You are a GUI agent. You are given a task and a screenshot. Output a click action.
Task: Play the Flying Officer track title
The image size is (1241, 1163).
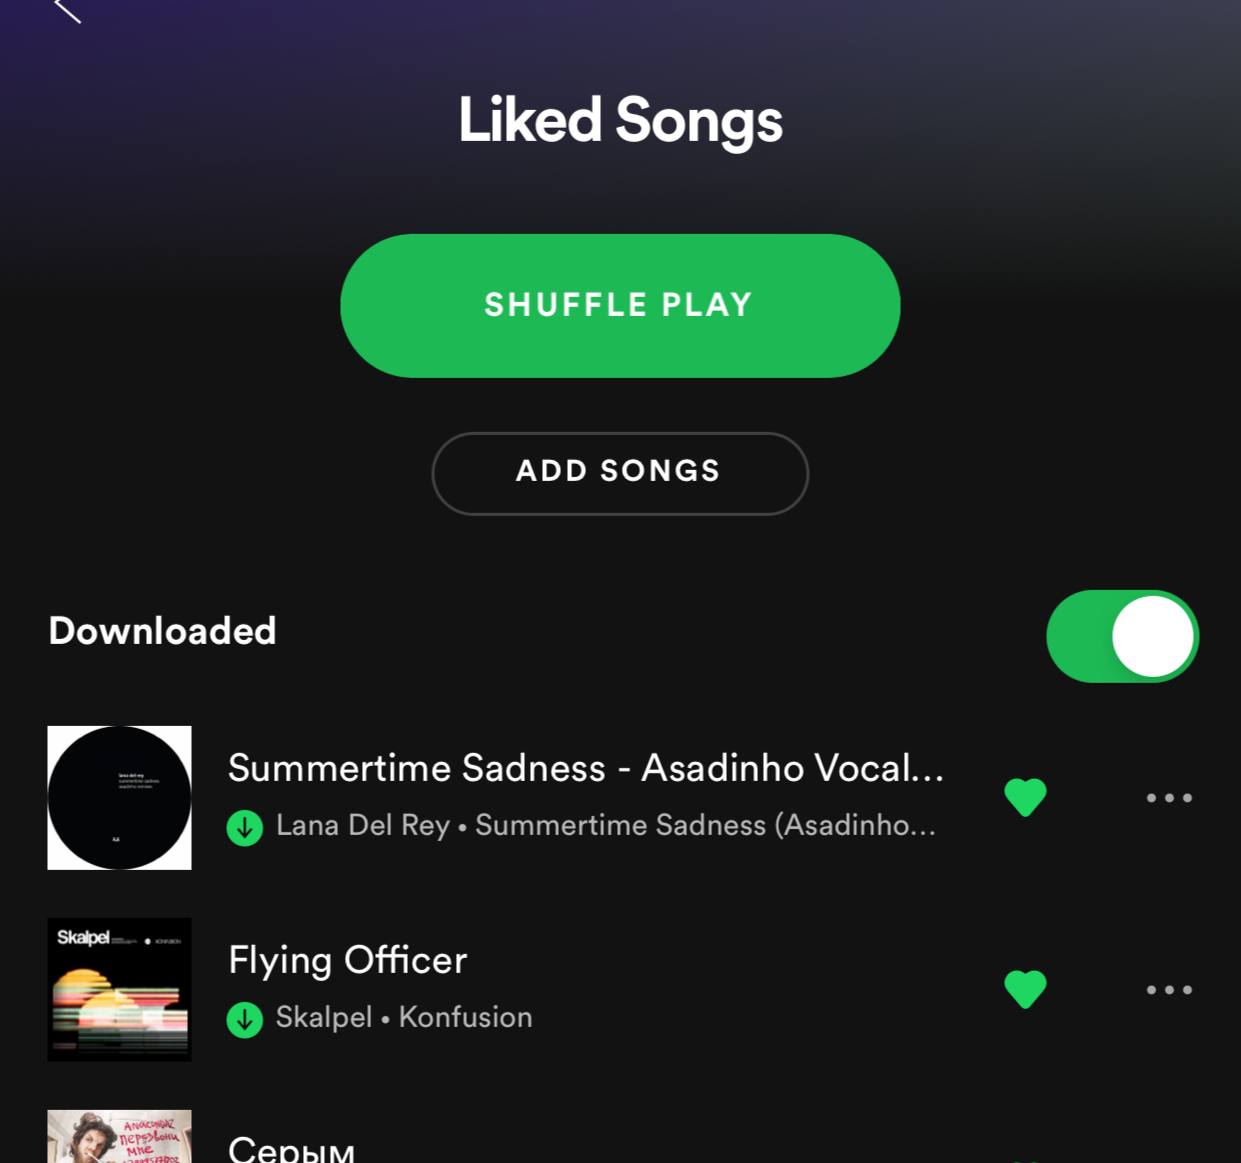click(x=347, y=960)
